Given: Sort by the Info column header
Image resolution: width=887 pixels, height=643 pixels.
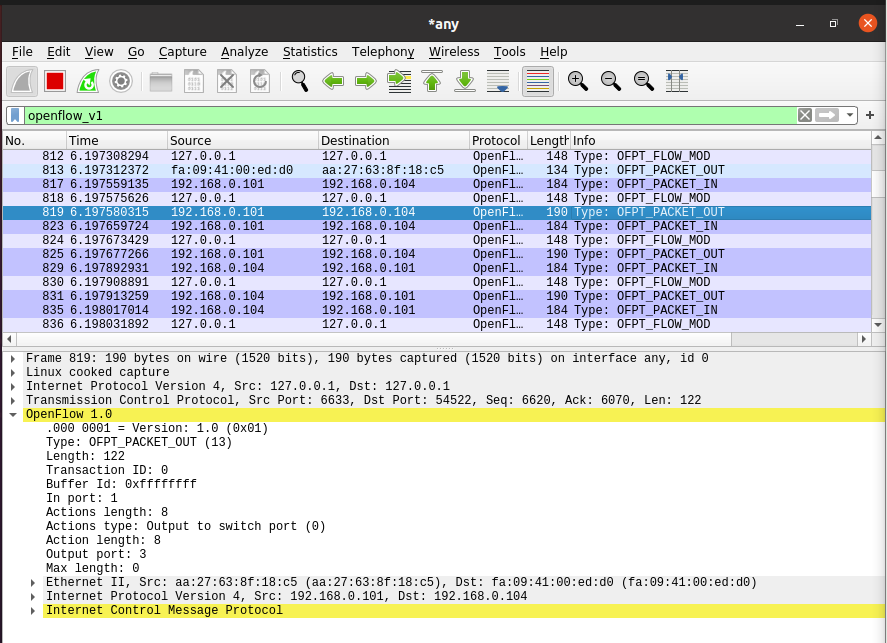Looking at the screenshot, I should coord(720,140).
